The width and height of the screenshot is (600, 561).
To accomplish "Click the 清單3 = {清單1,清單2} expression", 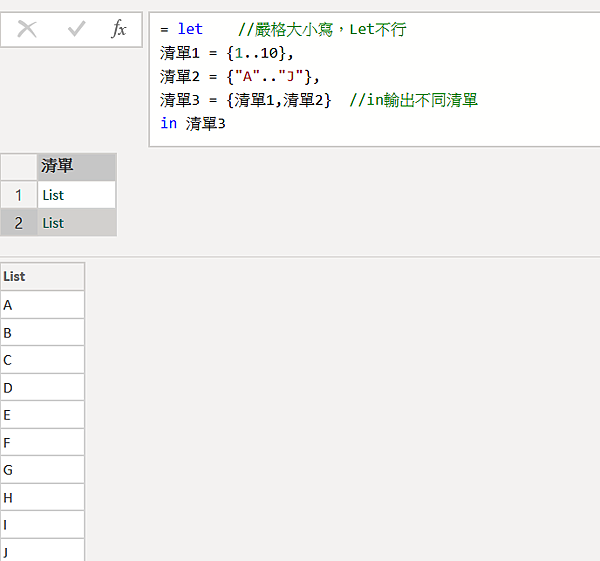I will (x=245, y=100).
